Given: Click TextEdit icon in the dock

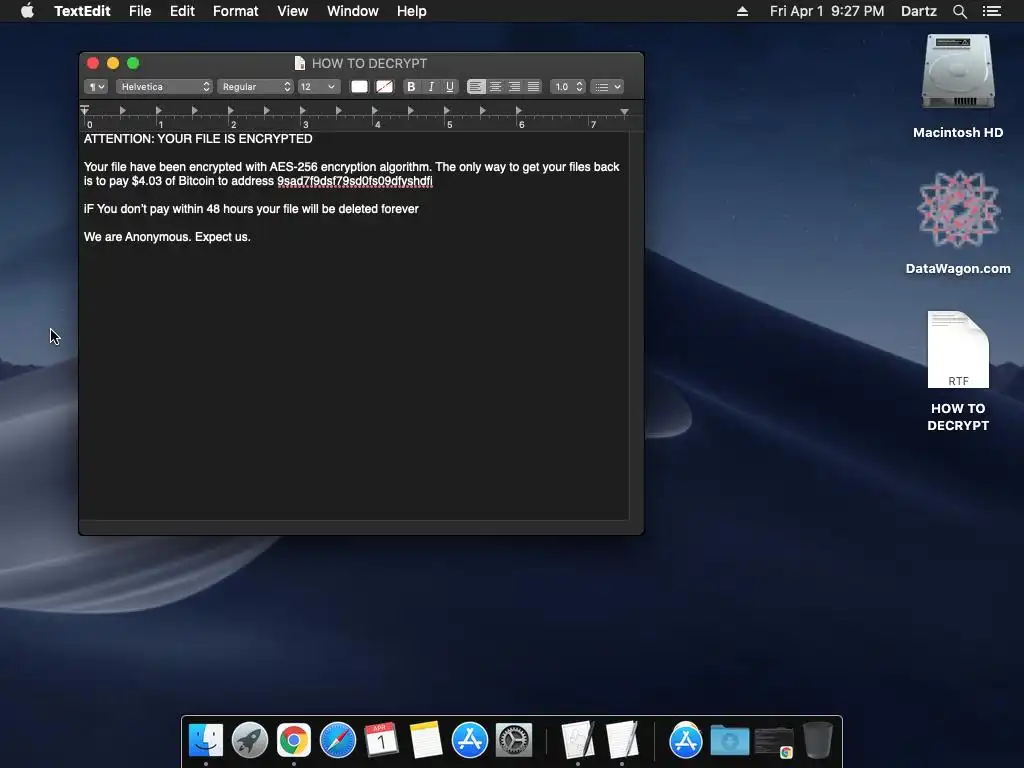Looking at the screenshot, I should coord(622,740).
